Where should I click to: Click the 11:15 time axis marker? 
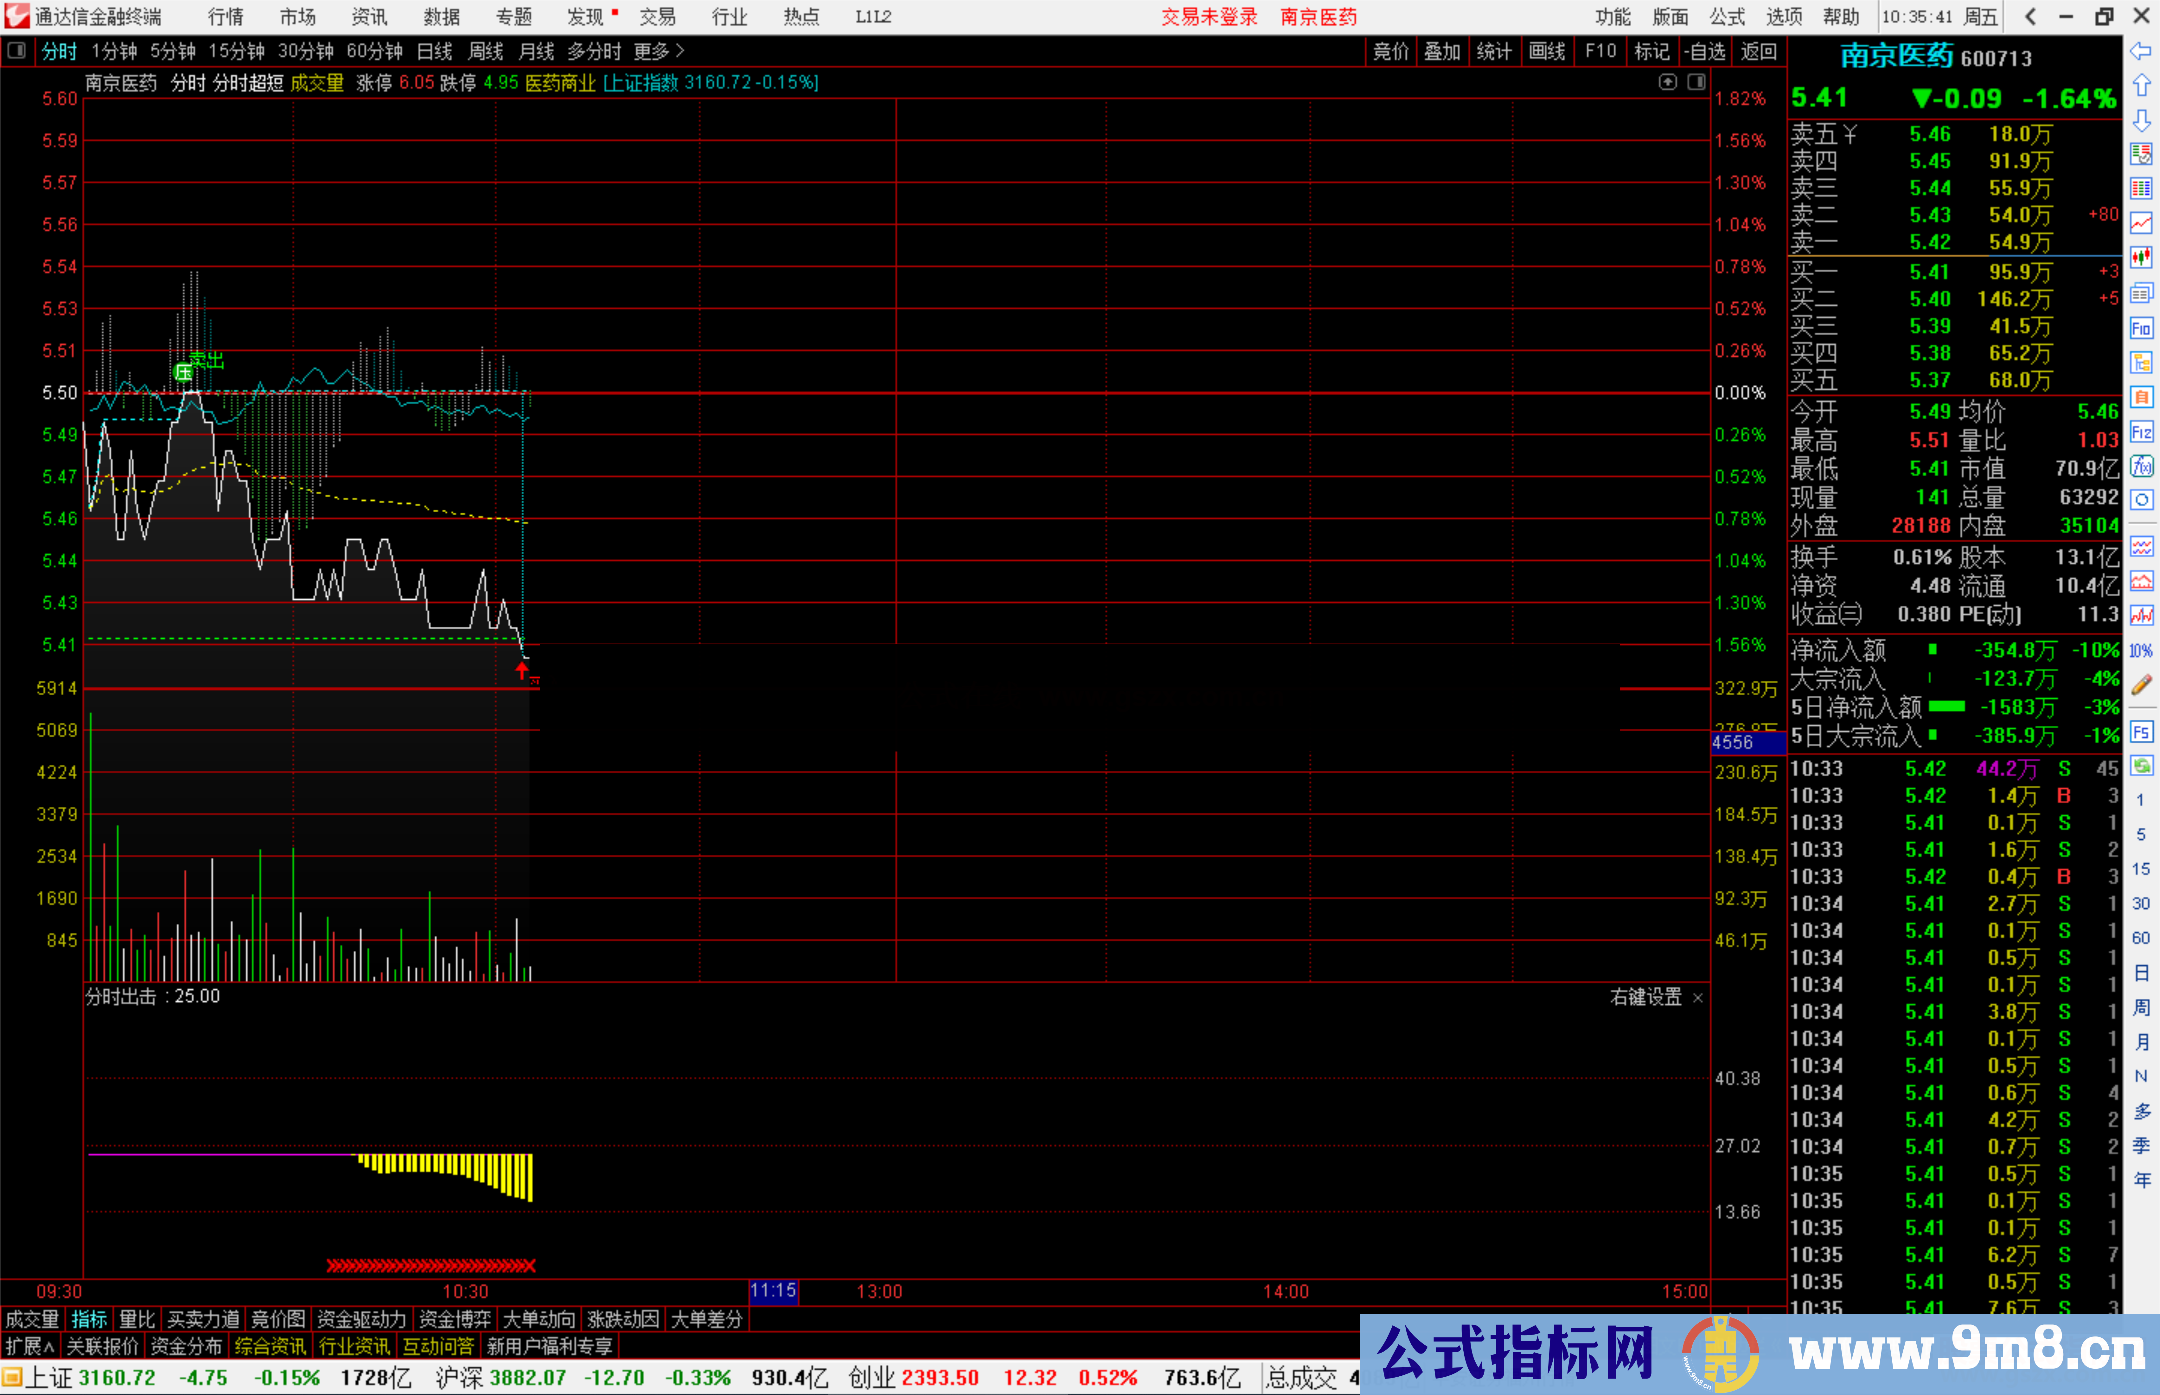click(x=773, y=1290)
